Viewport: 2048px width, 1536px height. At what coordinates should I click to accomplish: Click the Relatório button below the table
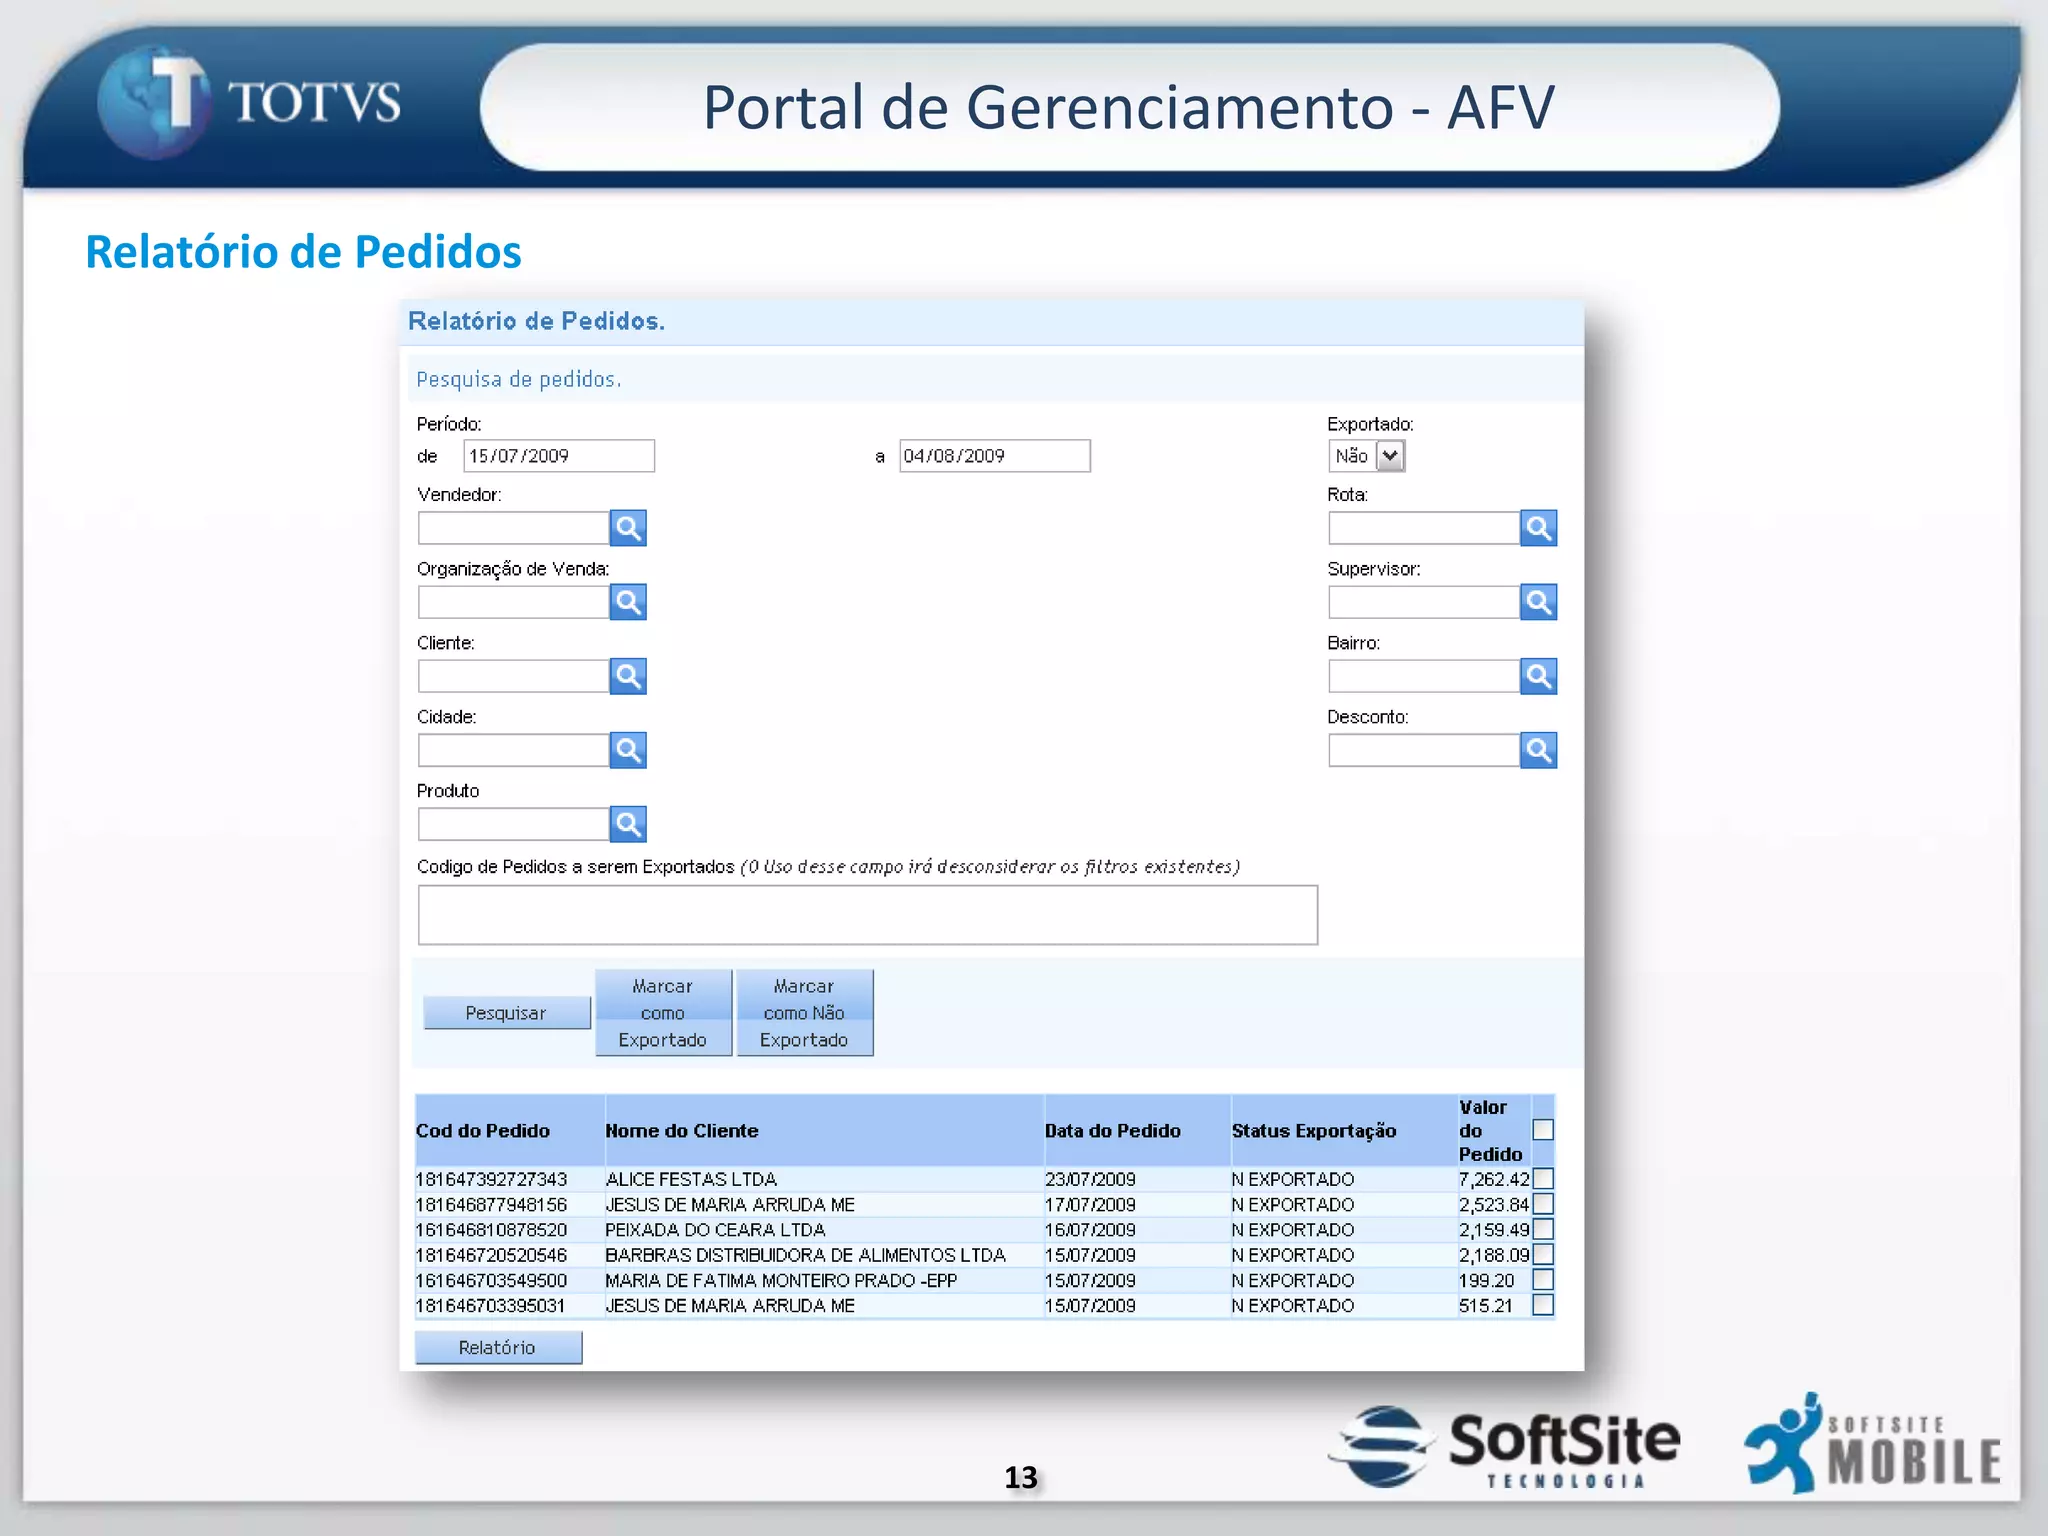pos(498,1347)
